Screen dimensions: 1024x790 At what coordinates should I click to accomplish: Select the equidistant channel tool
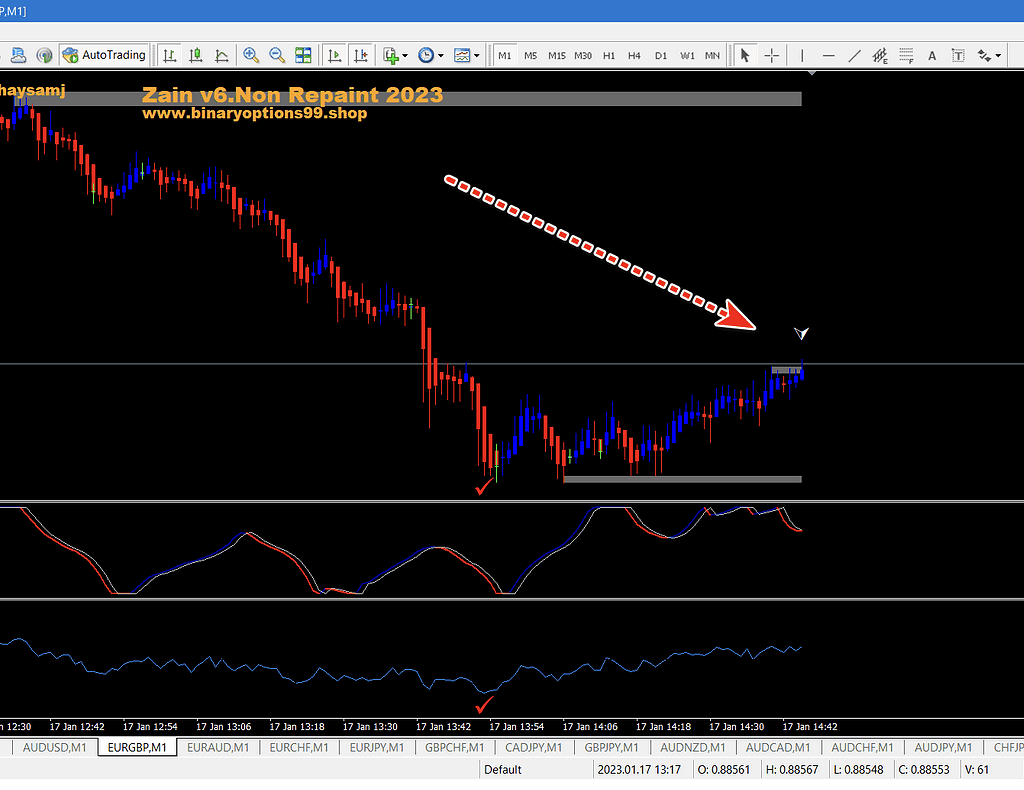[x=880, y=55]
